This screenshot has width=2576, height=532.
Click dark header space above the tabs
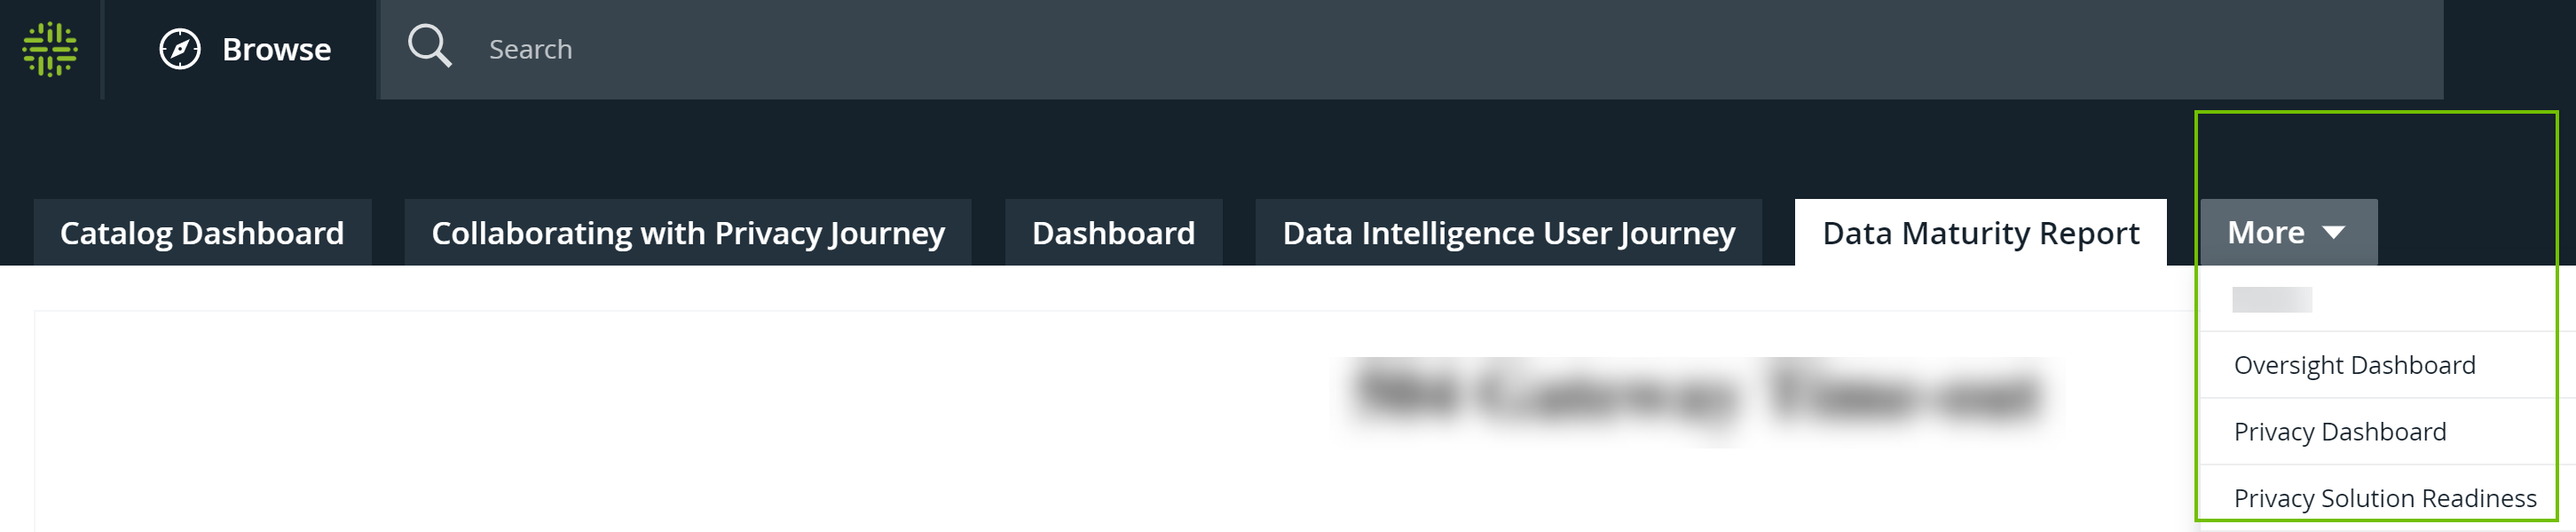[1000, 150]
